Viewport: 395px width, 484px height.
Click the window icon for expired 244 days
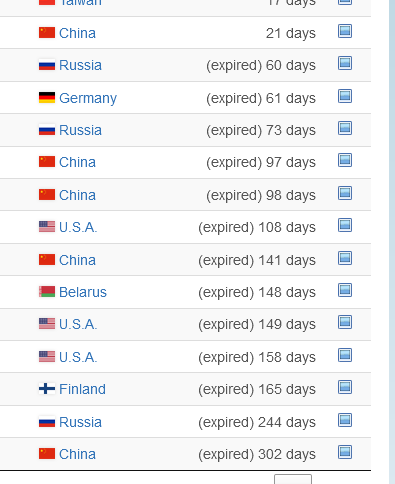[345, 420]
